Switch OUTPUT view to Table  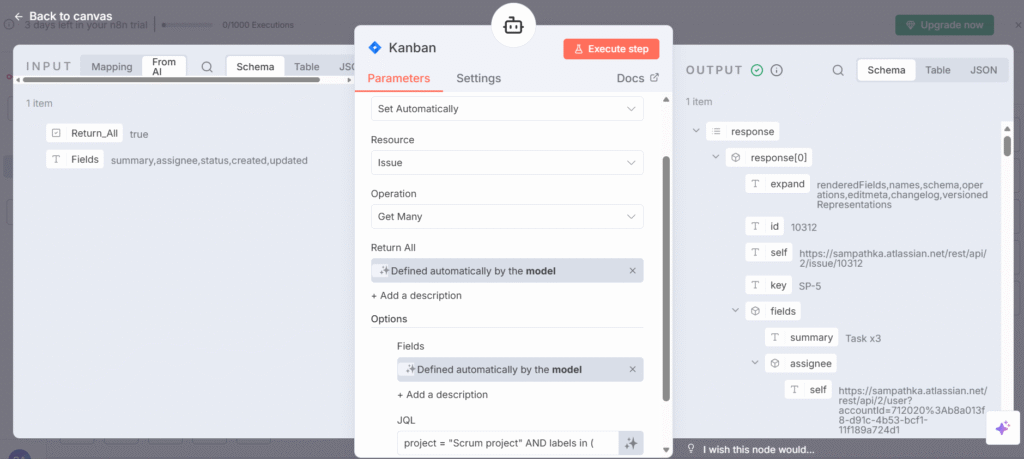pyautogui.click(x=937, y=70)
